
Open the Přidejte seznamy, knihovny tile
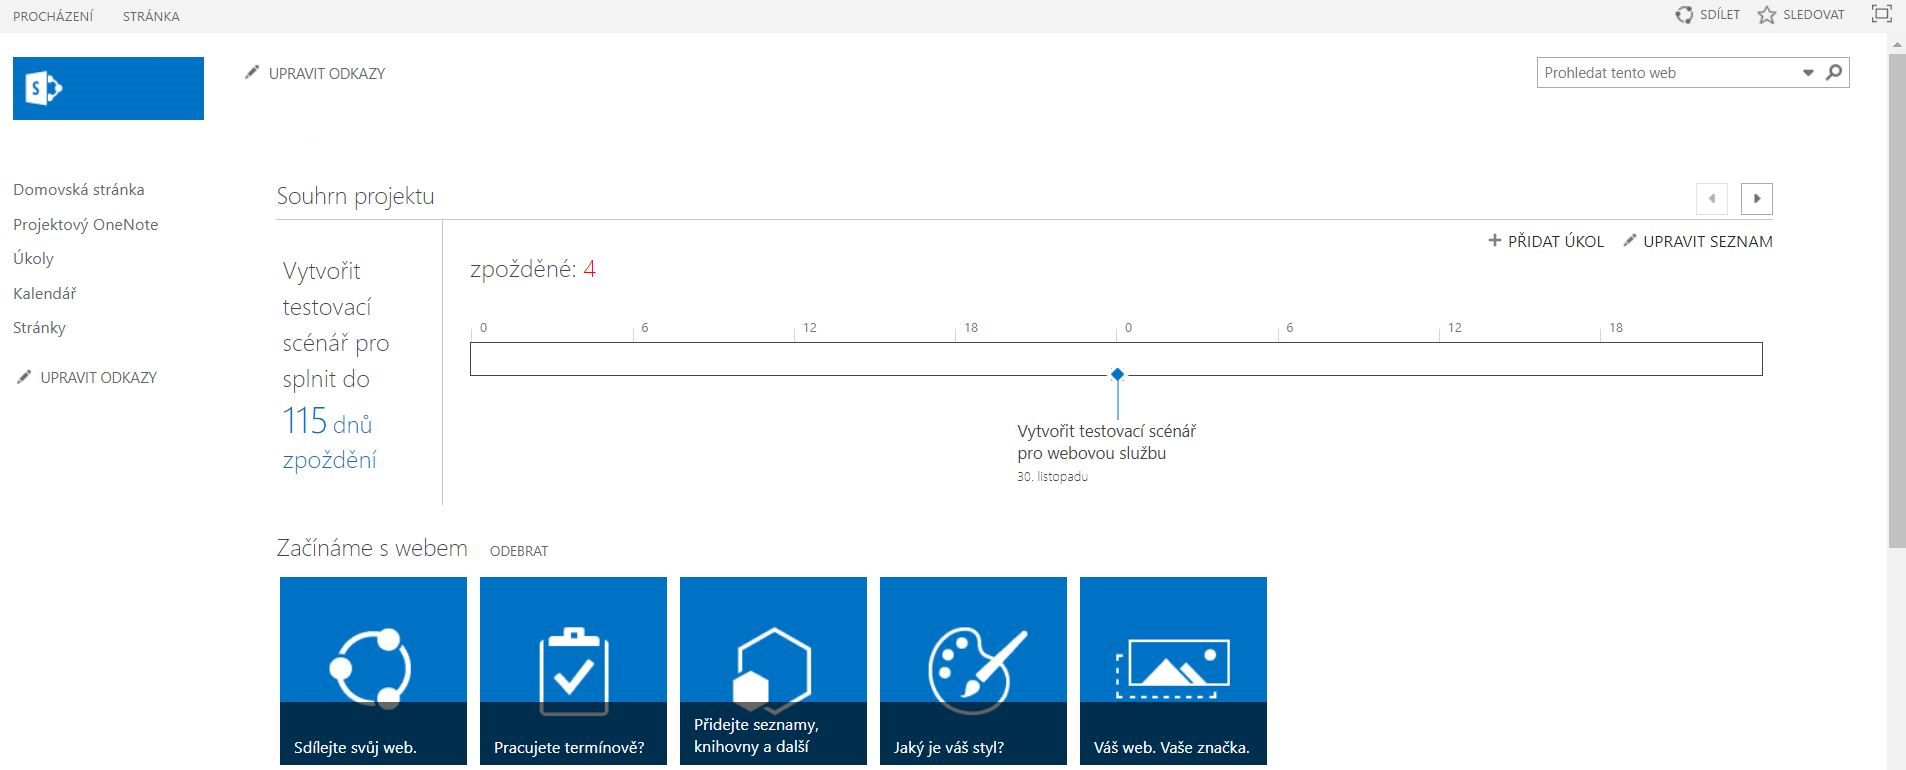[773, 671]
